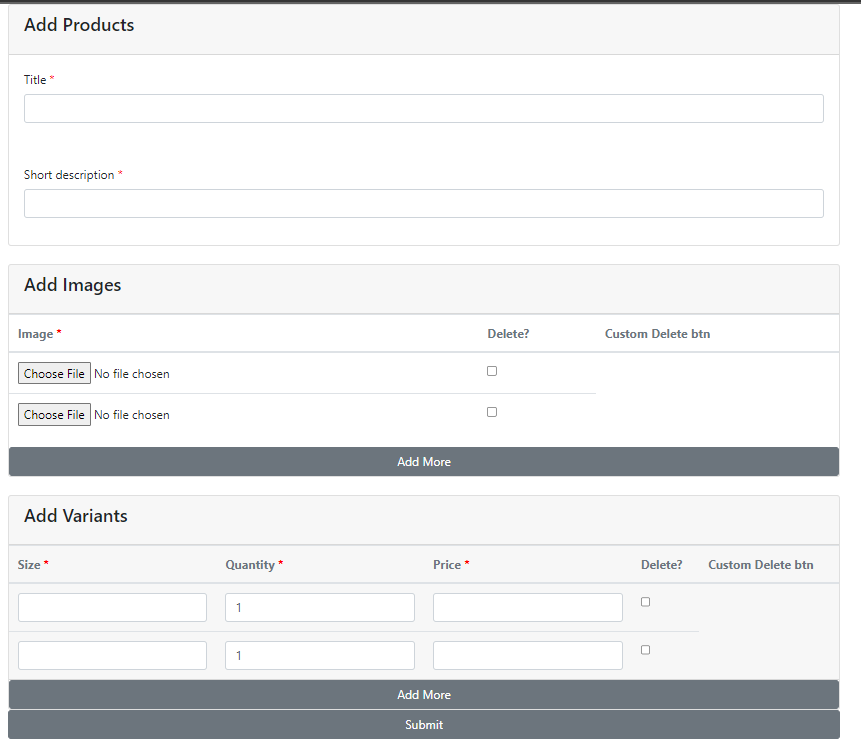Click Size field in first variant row
This screenshot has width=861, height=756.
click(112, 608)
